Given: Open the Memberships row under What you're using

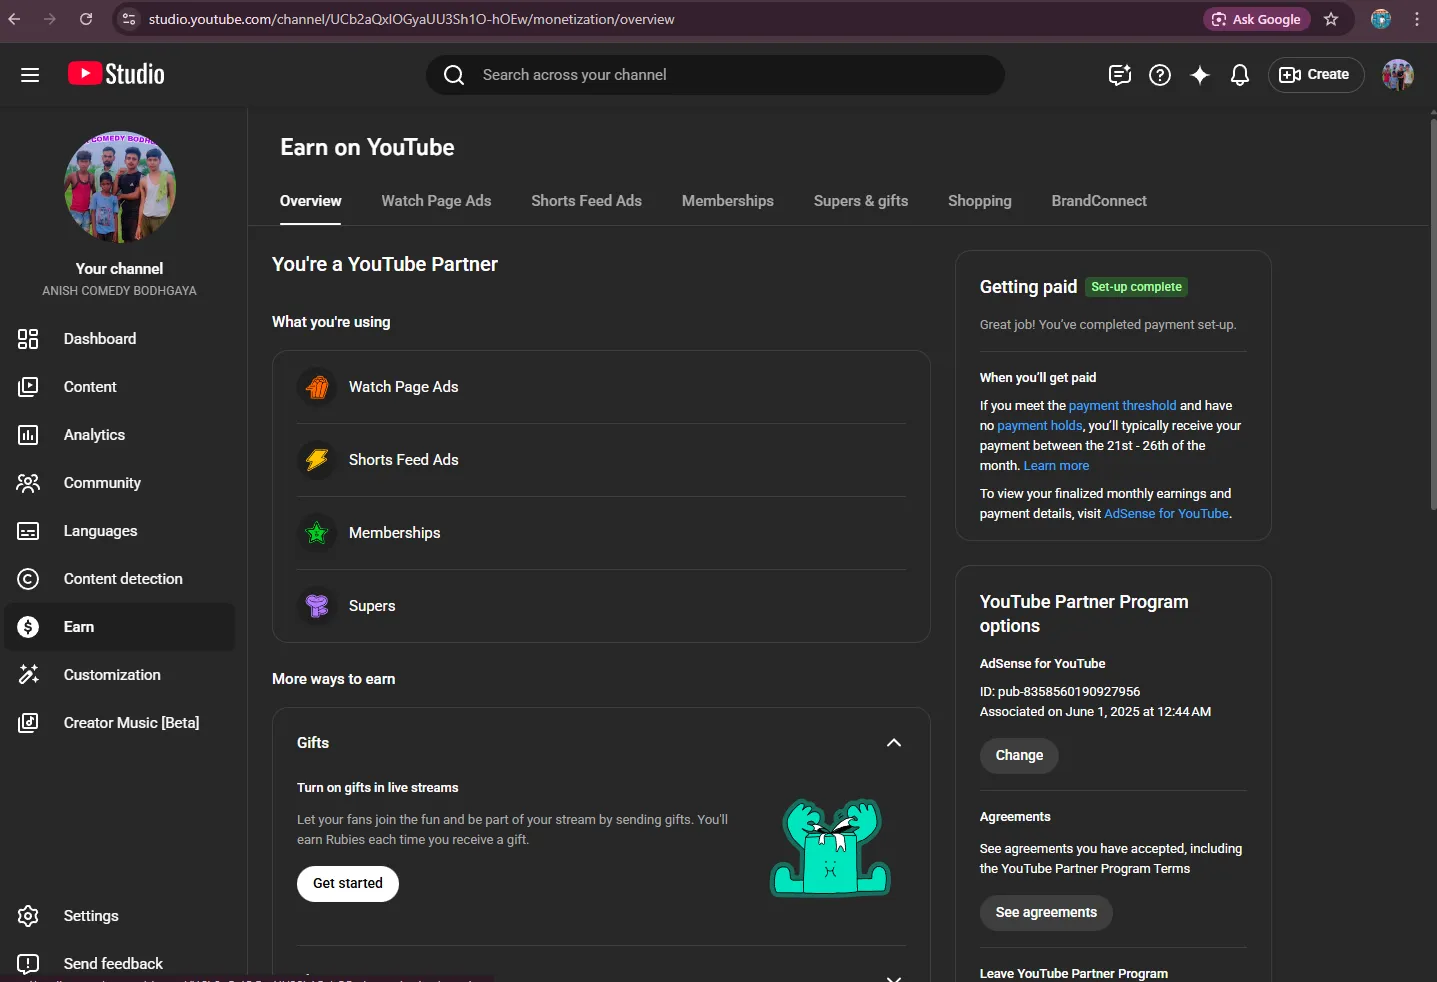Looking at the screenshot, I should tap(601, 533).
